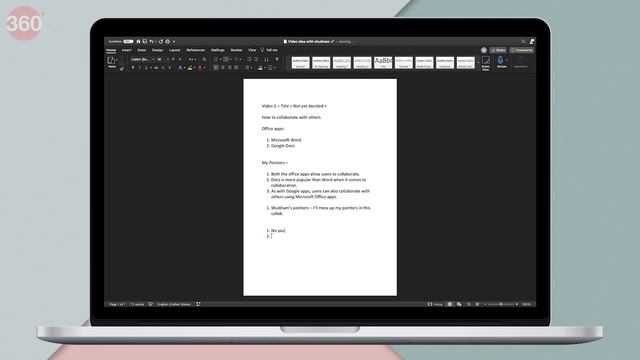Justify the paragraph text
The width and height of the screenshot is (640, 360).
[236, 68]
